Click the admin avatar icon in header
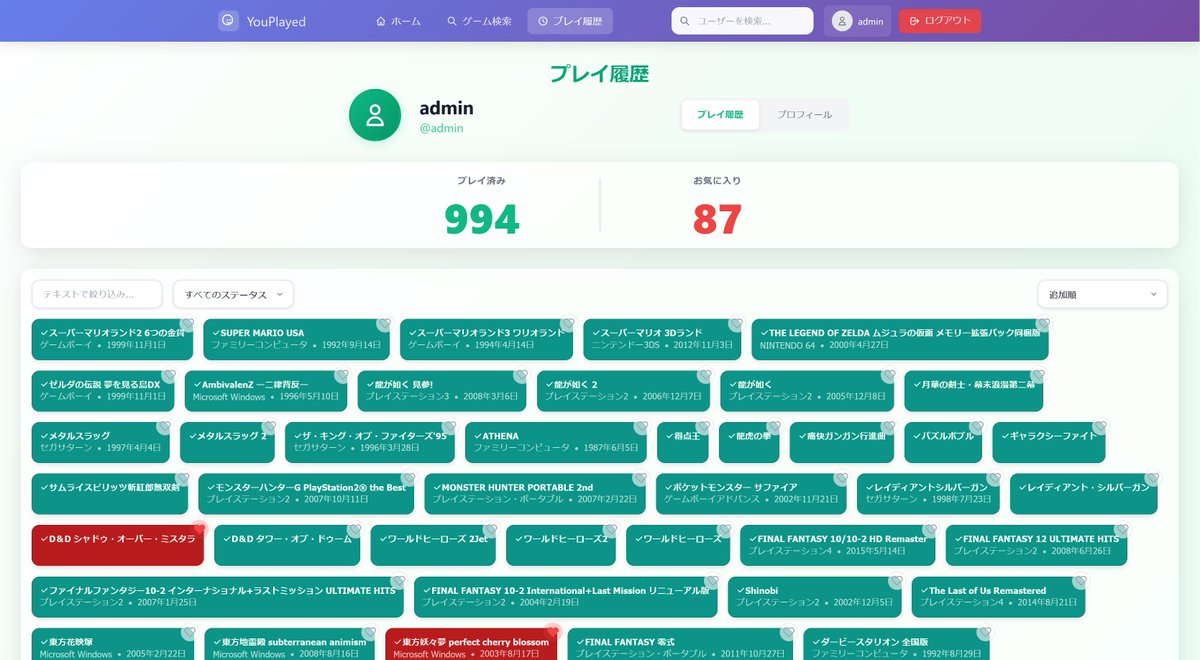This screenshot has height=660, width=1200. click(x=842, y=21)
